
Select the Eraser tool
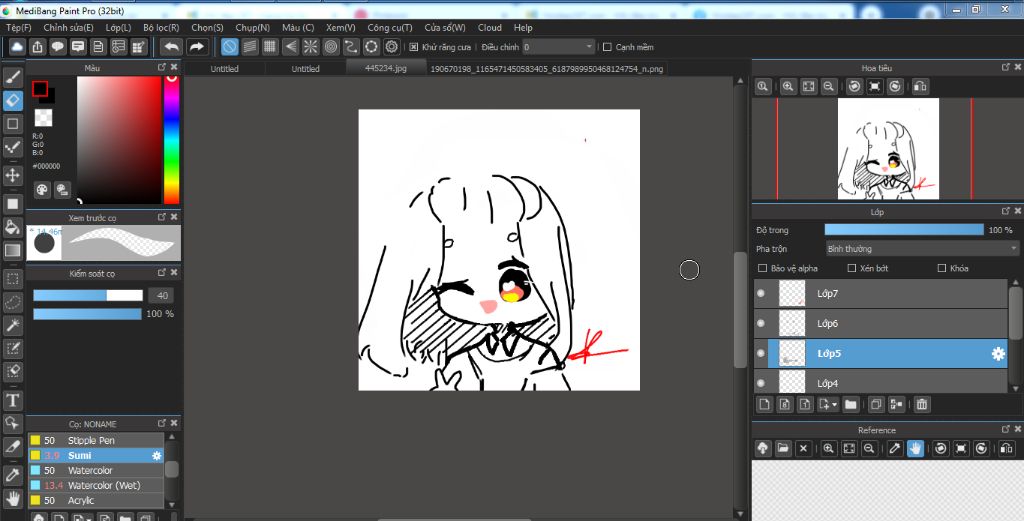[12, 101]
